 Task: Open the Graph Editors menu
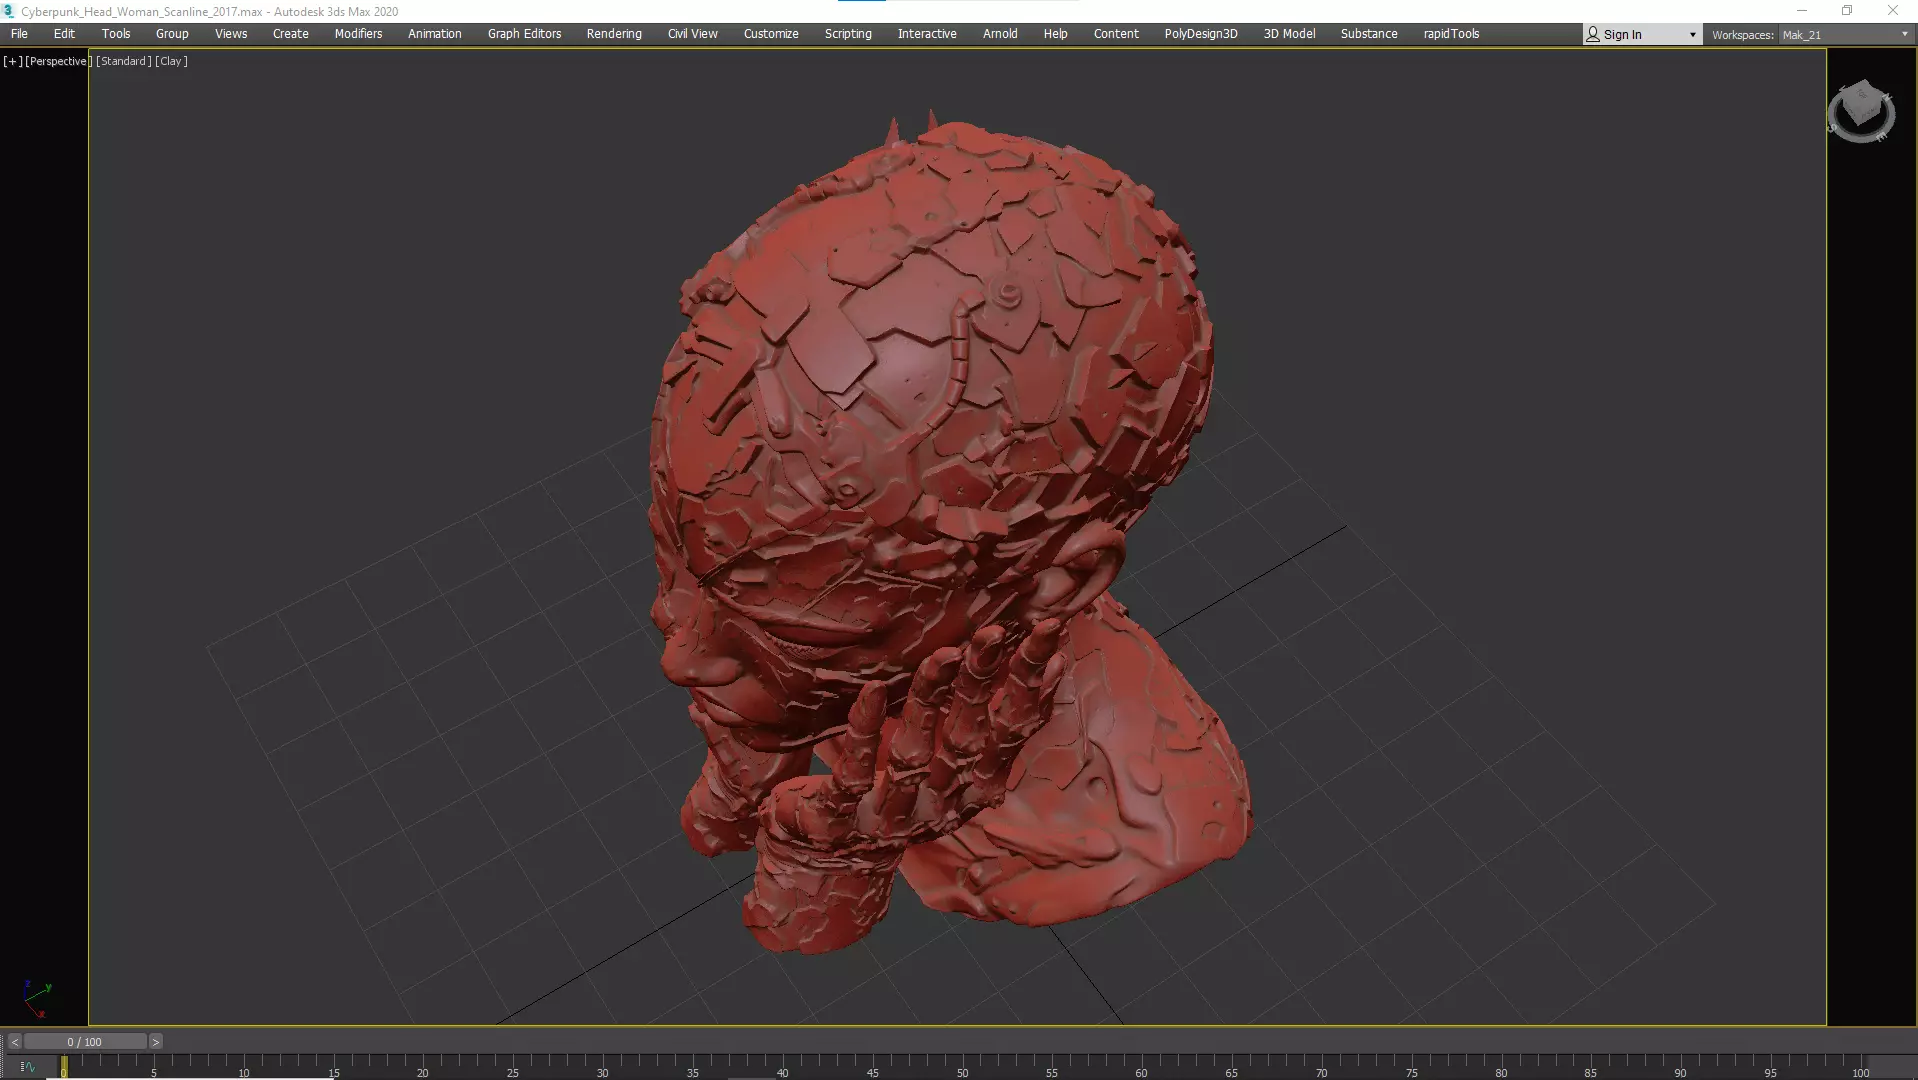coord(525,34)
